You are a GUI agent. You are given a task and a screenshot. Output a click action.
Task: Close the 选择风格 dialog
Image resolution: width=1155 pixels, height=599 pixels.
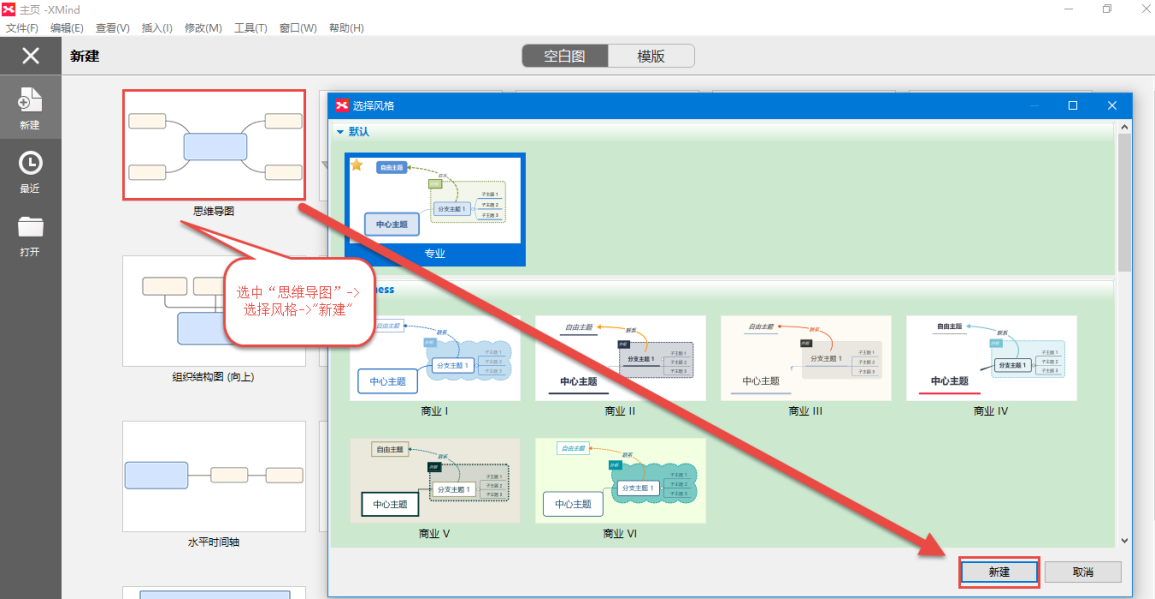1112,105
